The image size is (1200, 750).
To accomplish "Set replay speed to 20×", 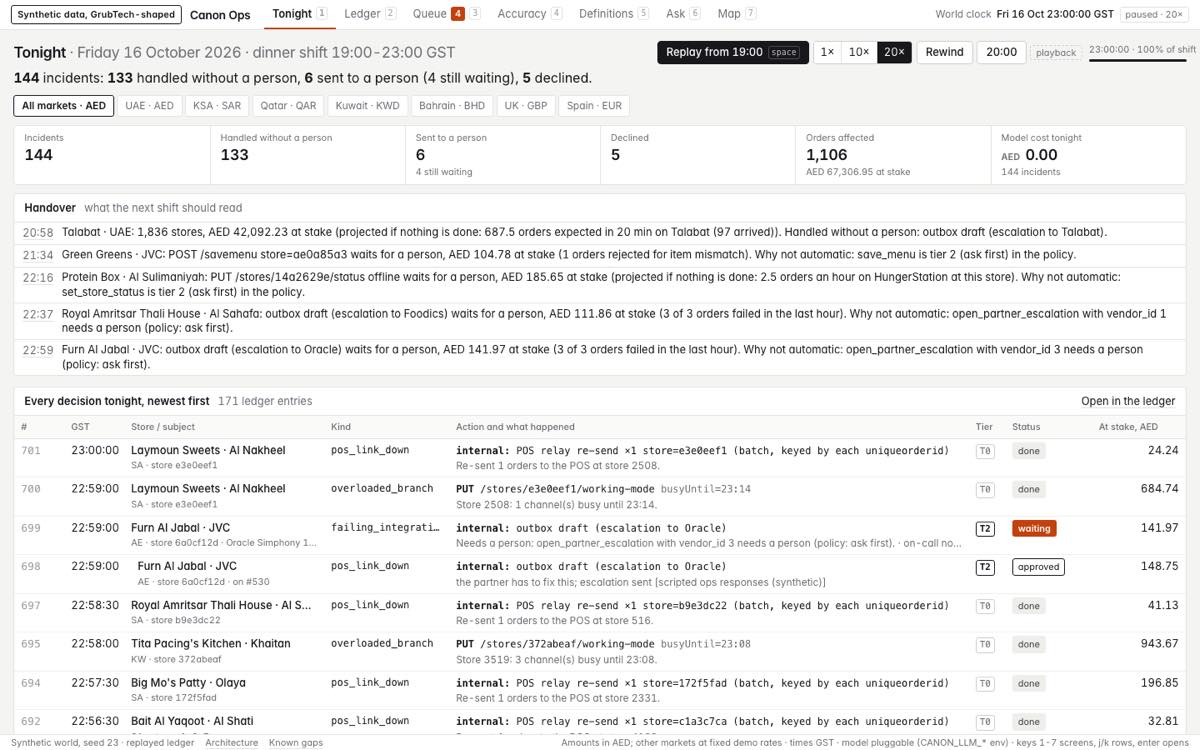I will pyautogui.click(x=894, y=52).
